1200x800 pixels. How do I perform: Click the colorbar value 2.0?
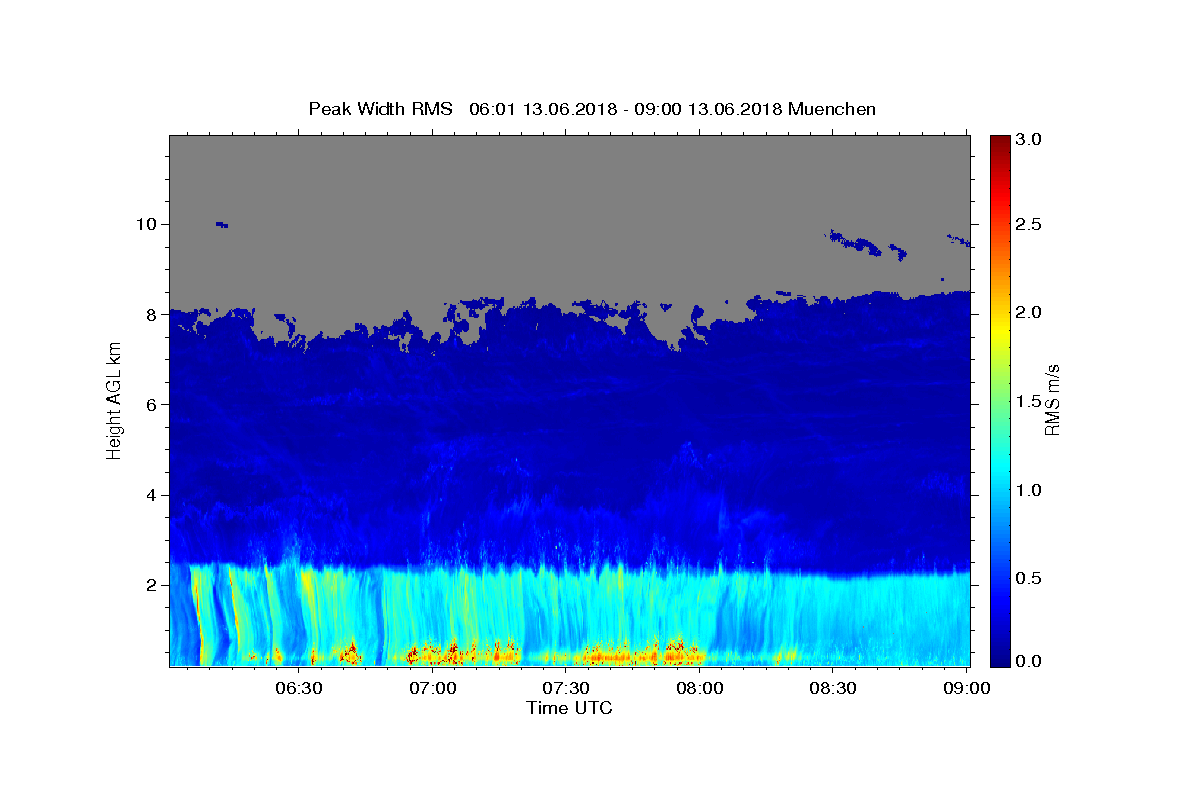(x=1030, y=313)
